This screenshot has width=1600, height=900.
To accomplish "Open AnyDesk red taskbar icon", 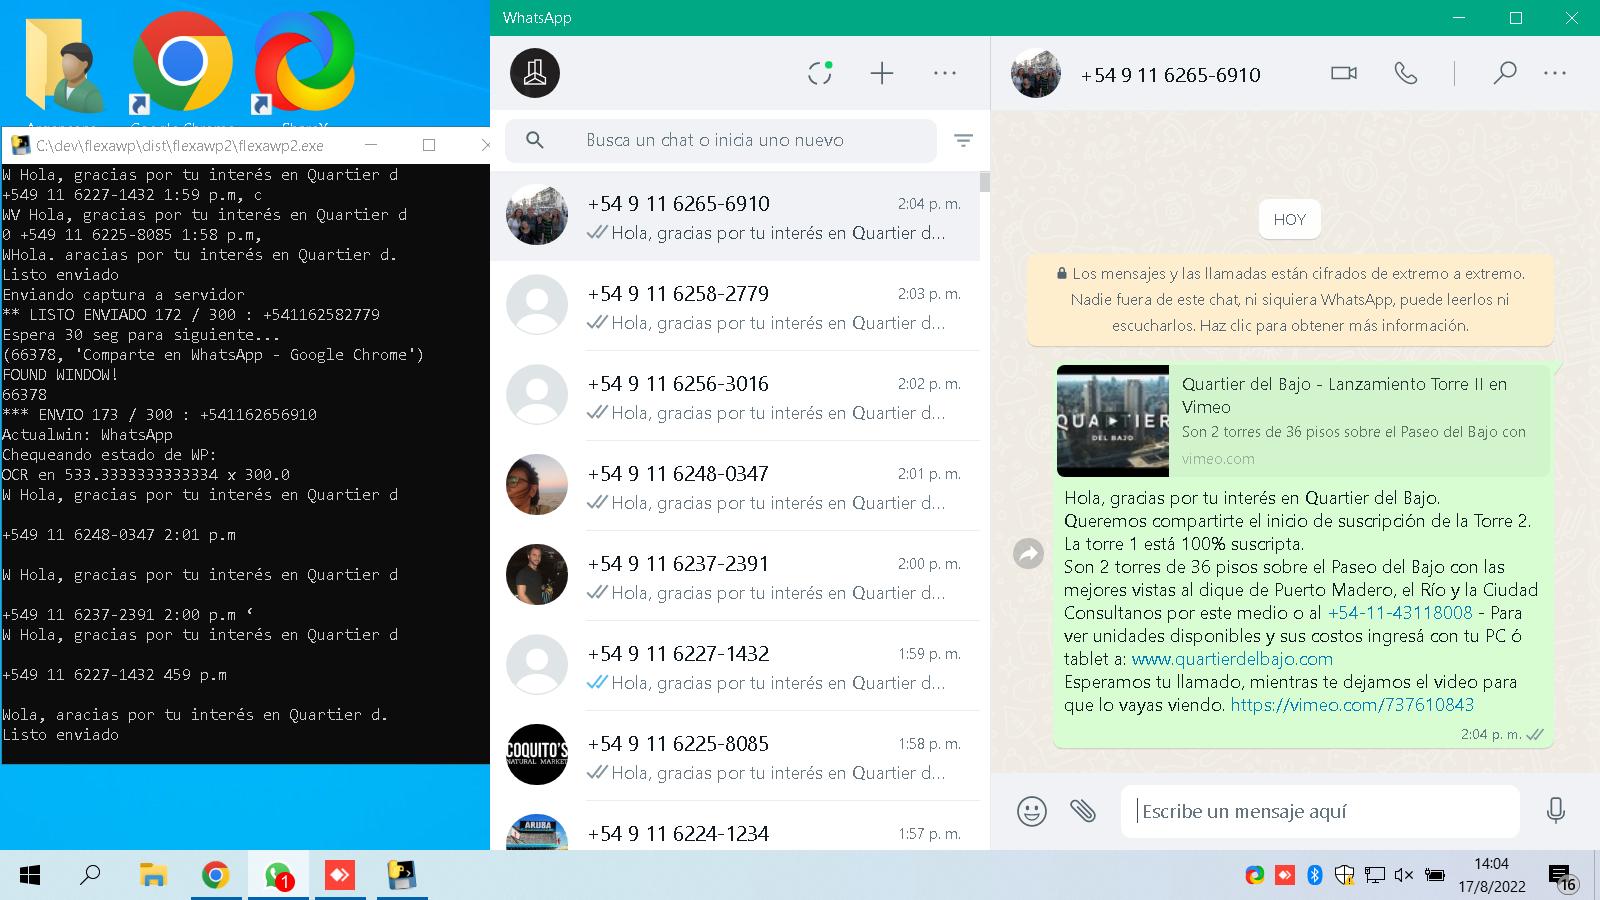I will point(340,876).
